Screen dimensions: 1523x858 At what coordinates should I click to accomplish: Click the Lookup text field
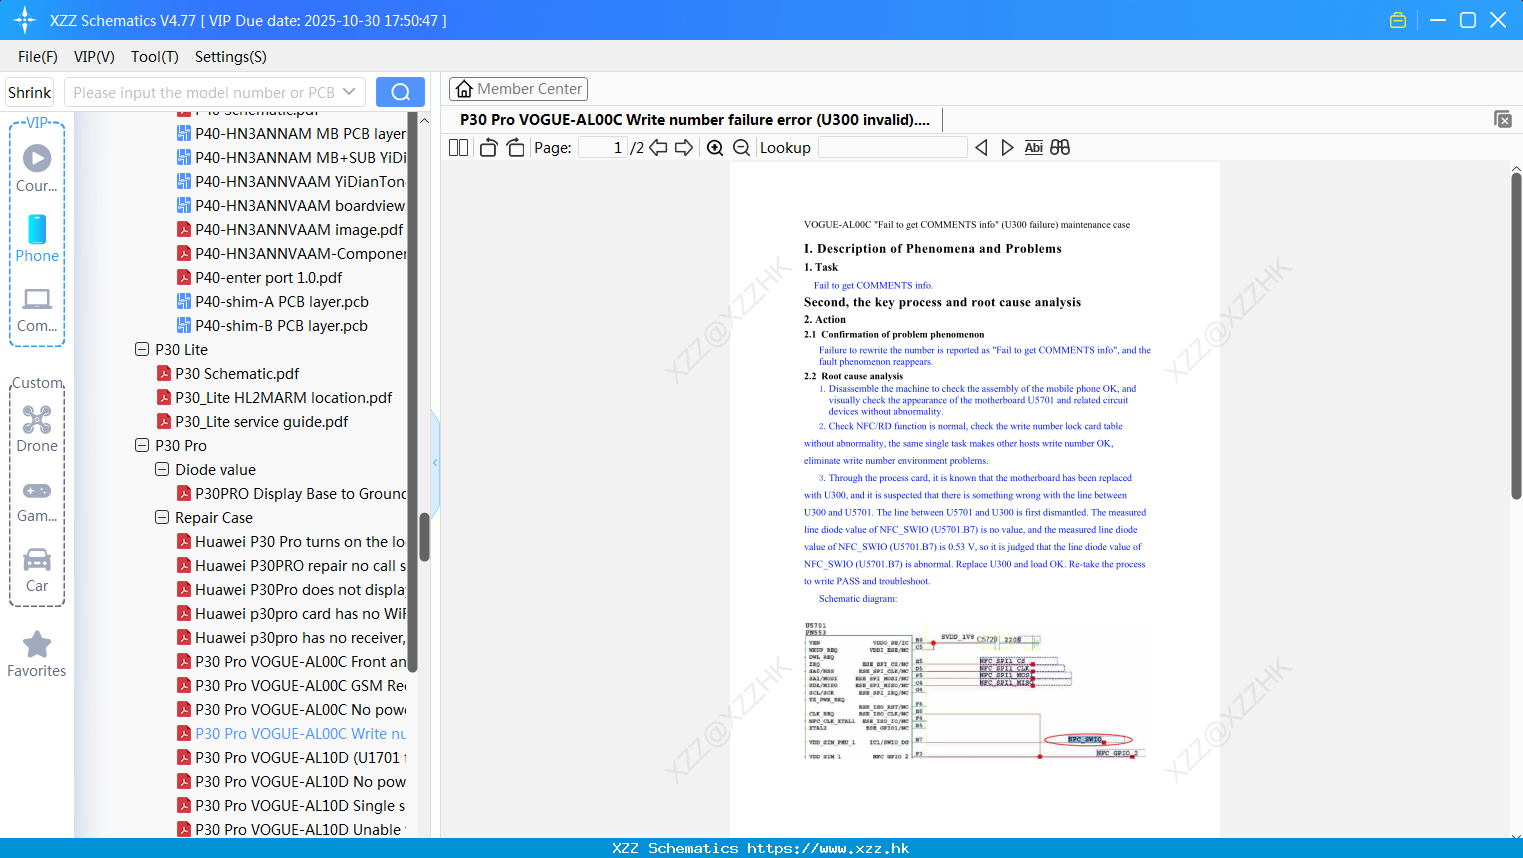click(892, 148)
